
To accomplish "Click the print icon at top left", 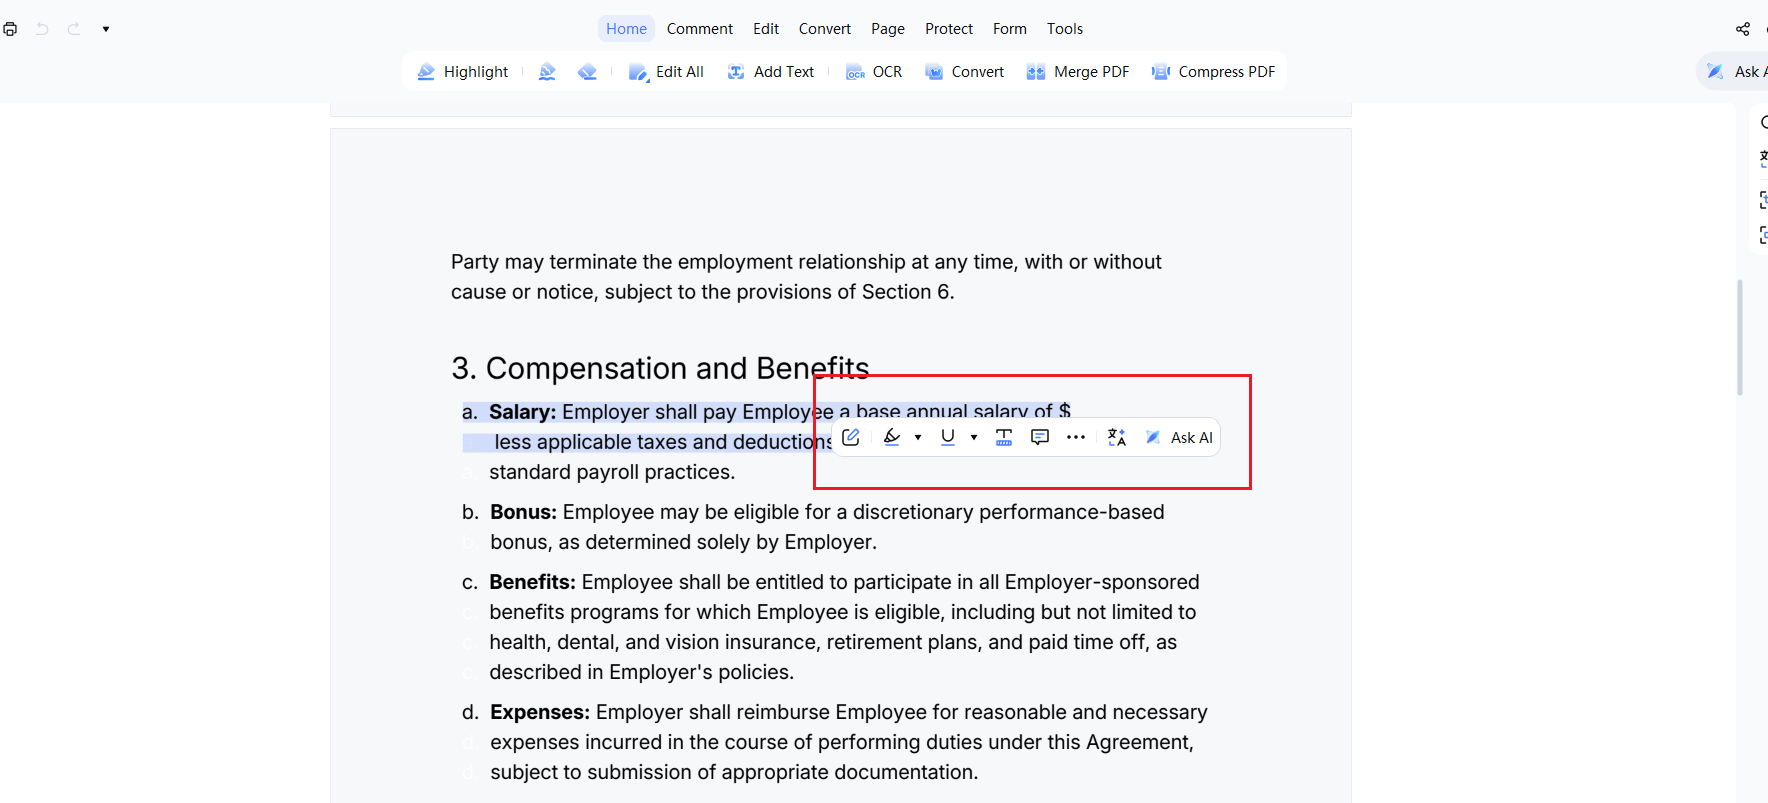I will [10, 29].
